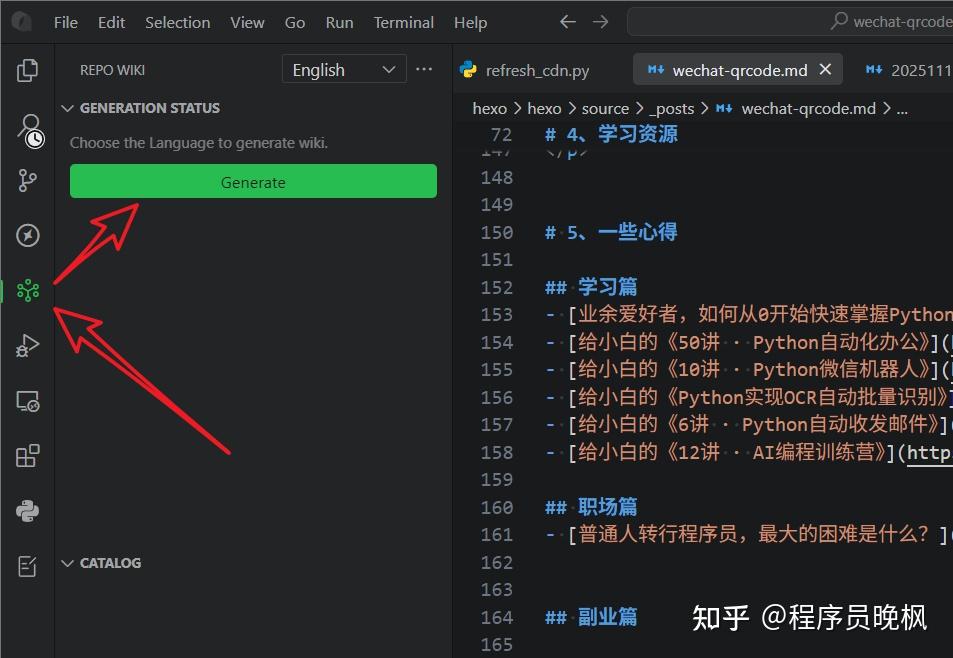Open the more actions ellipsis in Repo Wiki panel

424,69
